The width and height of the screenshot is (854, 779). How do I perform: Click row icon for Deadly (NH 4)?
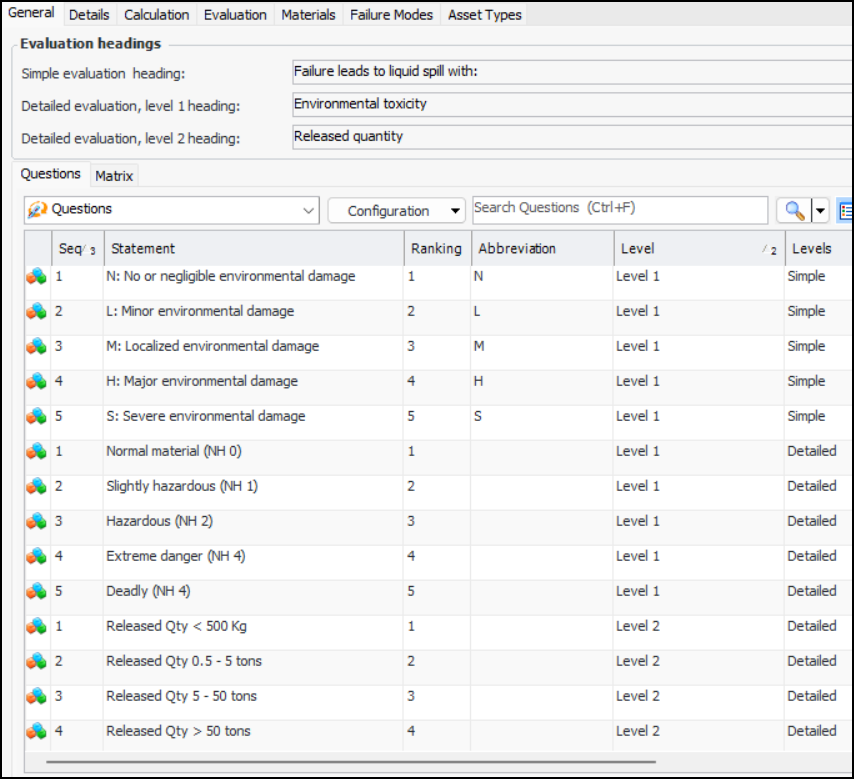(37, 592)
